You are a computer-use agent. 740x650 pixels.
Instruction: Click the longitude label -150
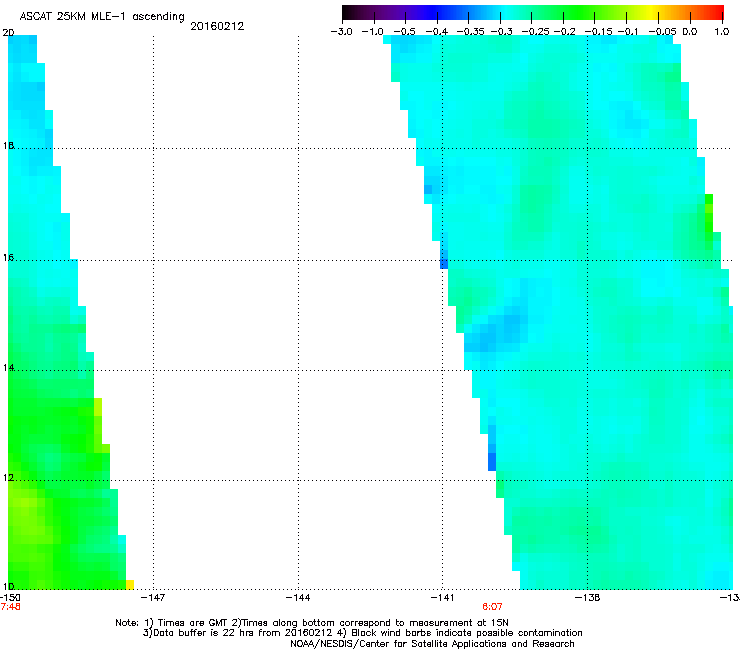tap(10, 598)
